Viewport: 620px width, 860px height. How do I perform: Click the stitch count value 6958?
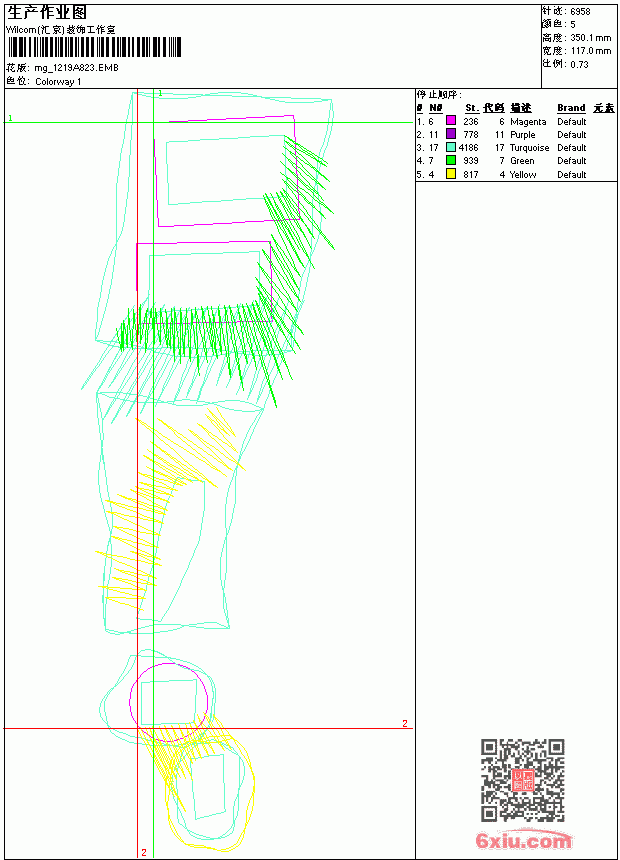pyautogui.click(x=580, y=12)
